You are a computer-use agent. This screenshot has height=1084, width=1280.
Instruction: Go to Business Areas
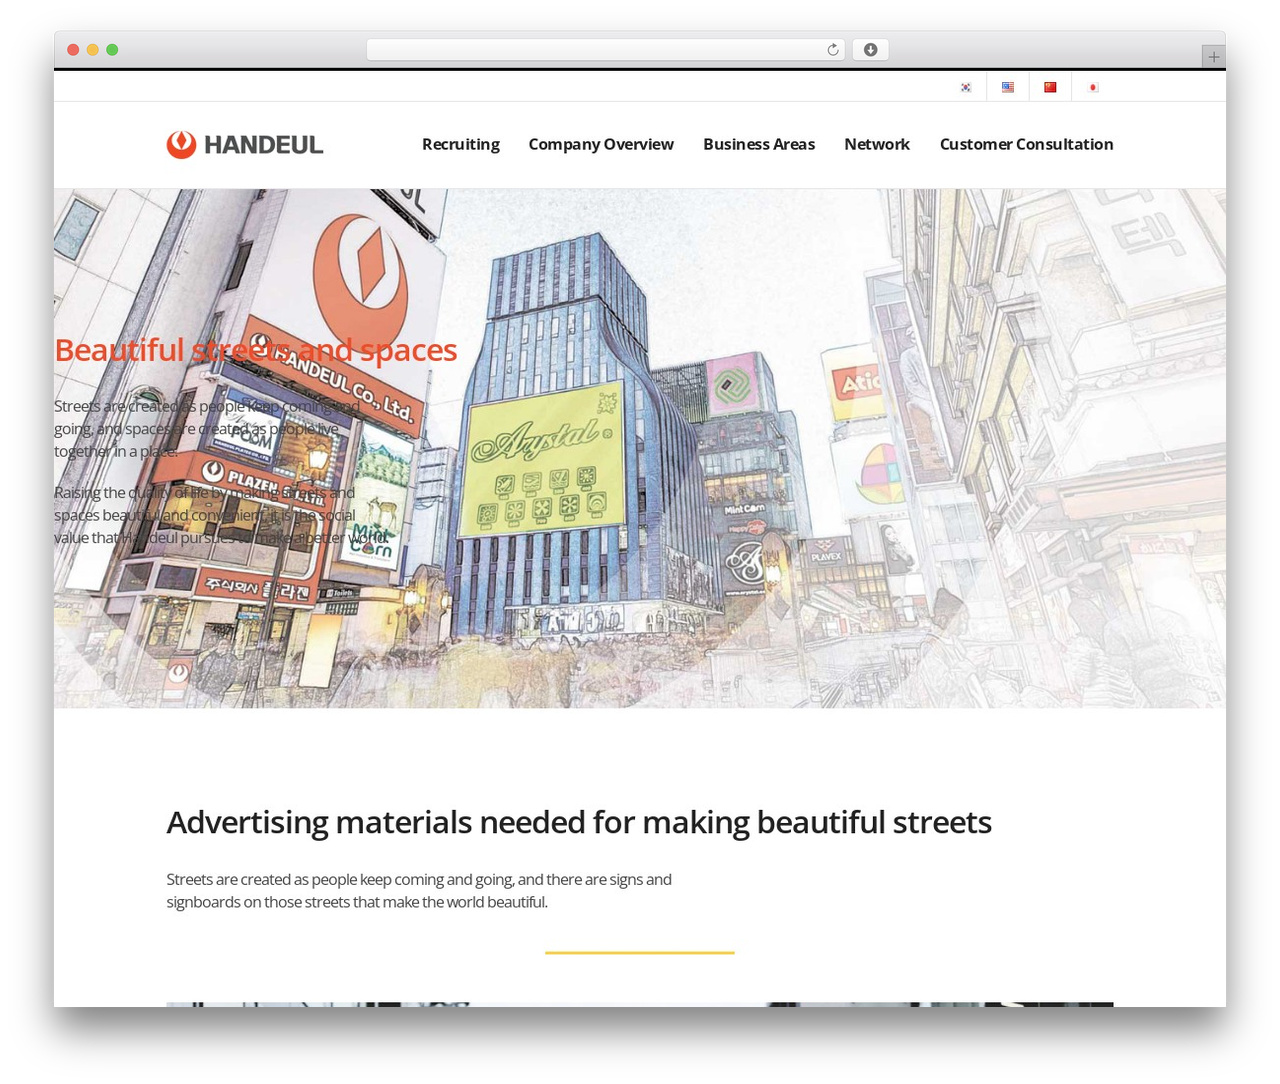pos(759,144)
